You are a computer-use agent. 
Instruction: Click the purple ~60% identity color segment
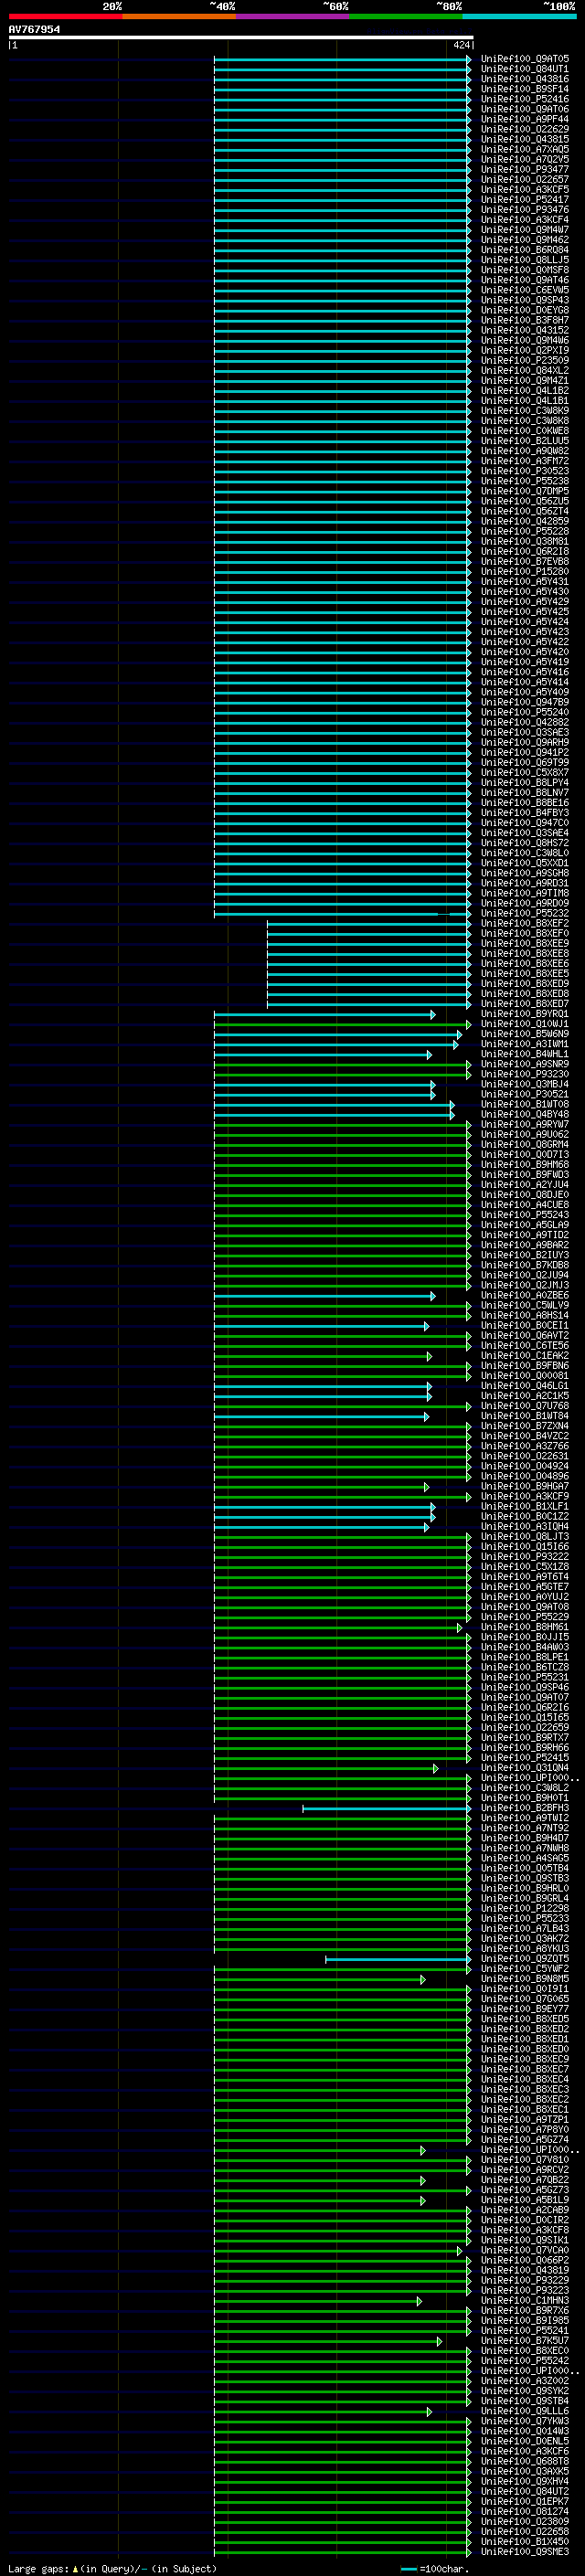pyautogui.click(x=293, y=16)
